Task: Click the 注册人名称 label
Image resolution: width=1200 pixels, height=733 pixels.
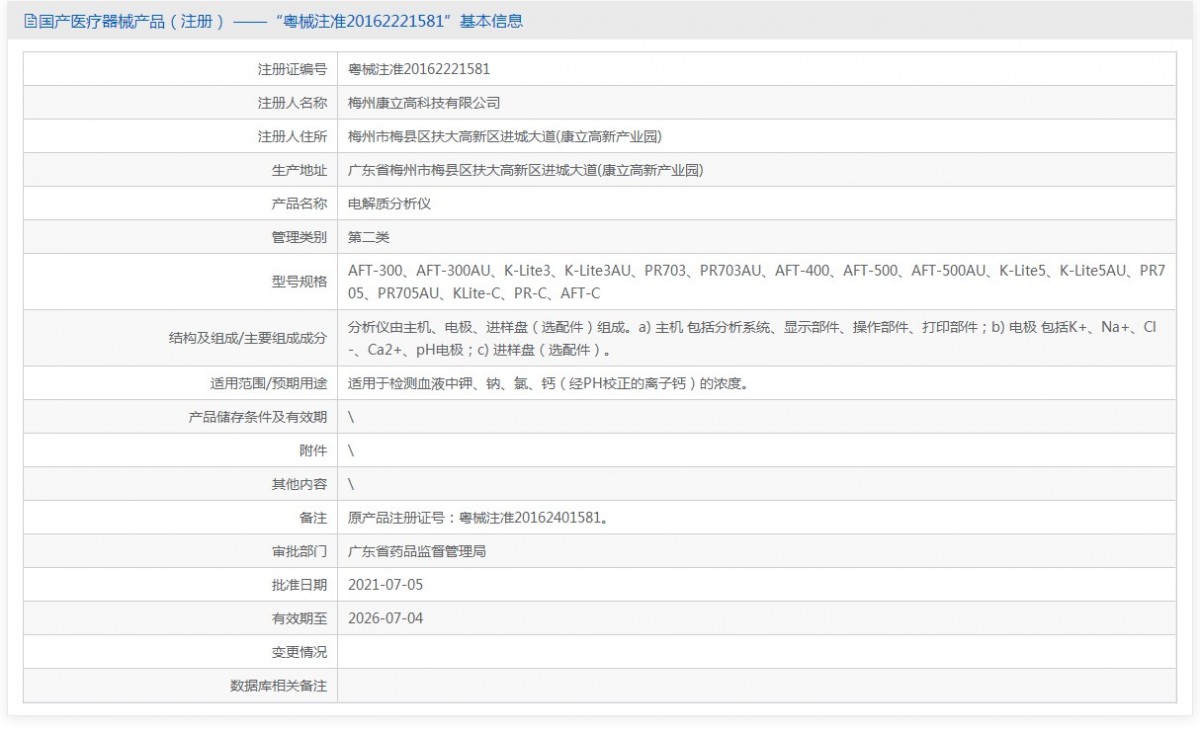Action: point(292,103)
